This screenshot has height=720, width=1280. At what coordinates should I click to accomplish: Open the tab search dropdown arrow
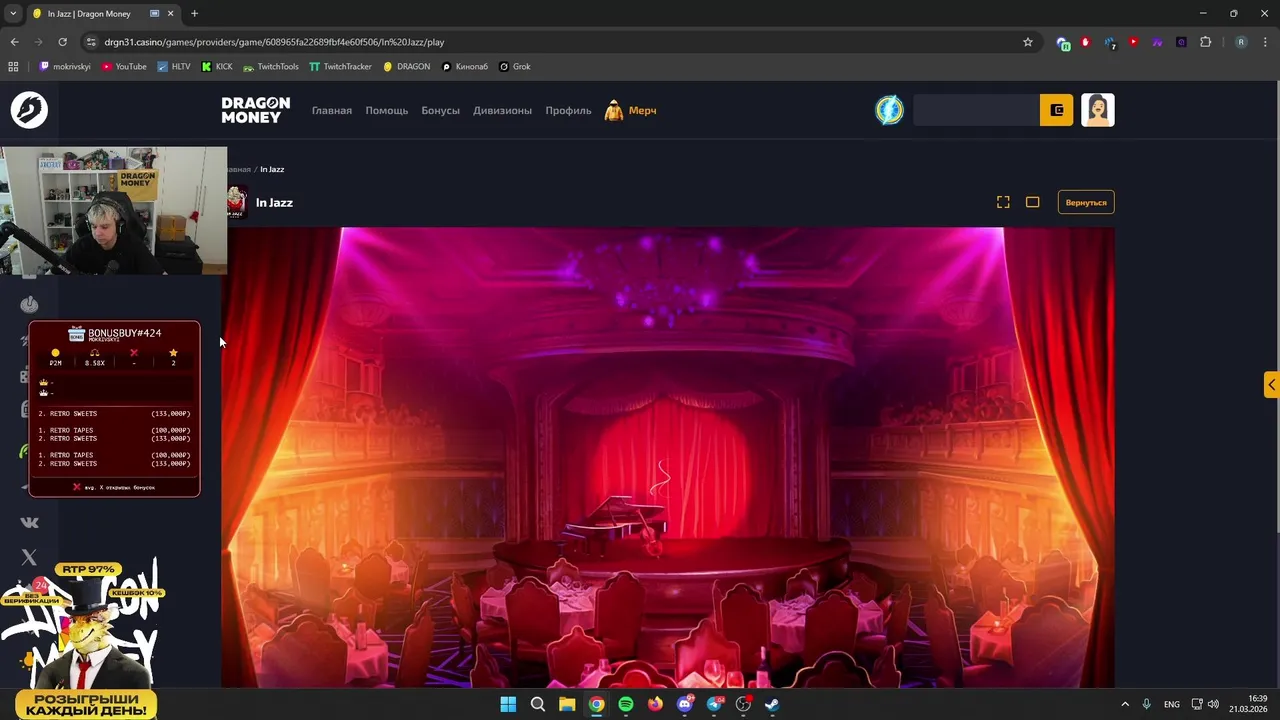click(x=13, y=14)
